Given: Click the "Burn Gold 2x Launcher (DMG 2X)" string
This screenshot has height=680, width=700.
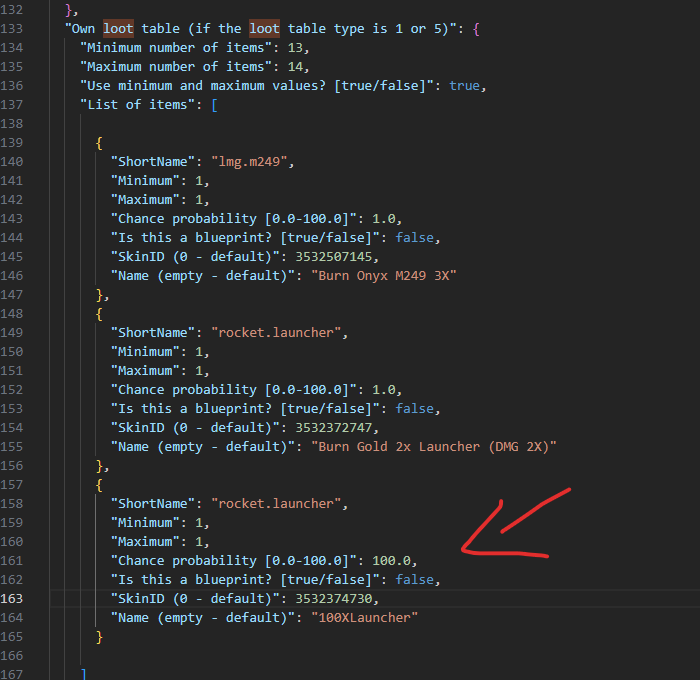Looking at the screenshot, I should point(433,447).
